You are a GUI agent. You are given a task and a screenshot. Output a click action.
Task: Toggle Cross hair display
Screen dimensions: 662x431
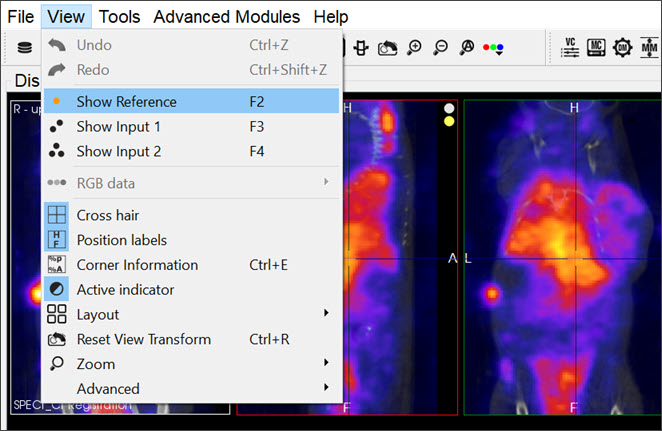point(107,215)
